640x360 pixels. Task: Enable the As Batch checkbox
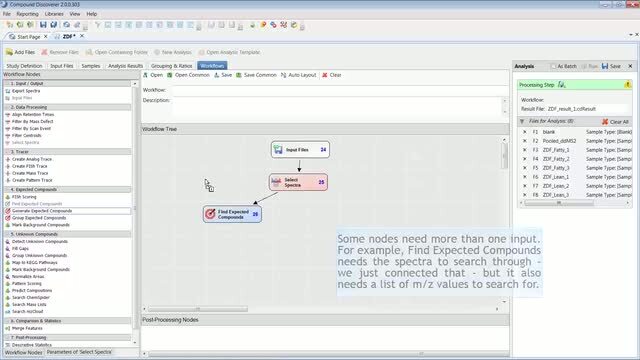[553, 66]
